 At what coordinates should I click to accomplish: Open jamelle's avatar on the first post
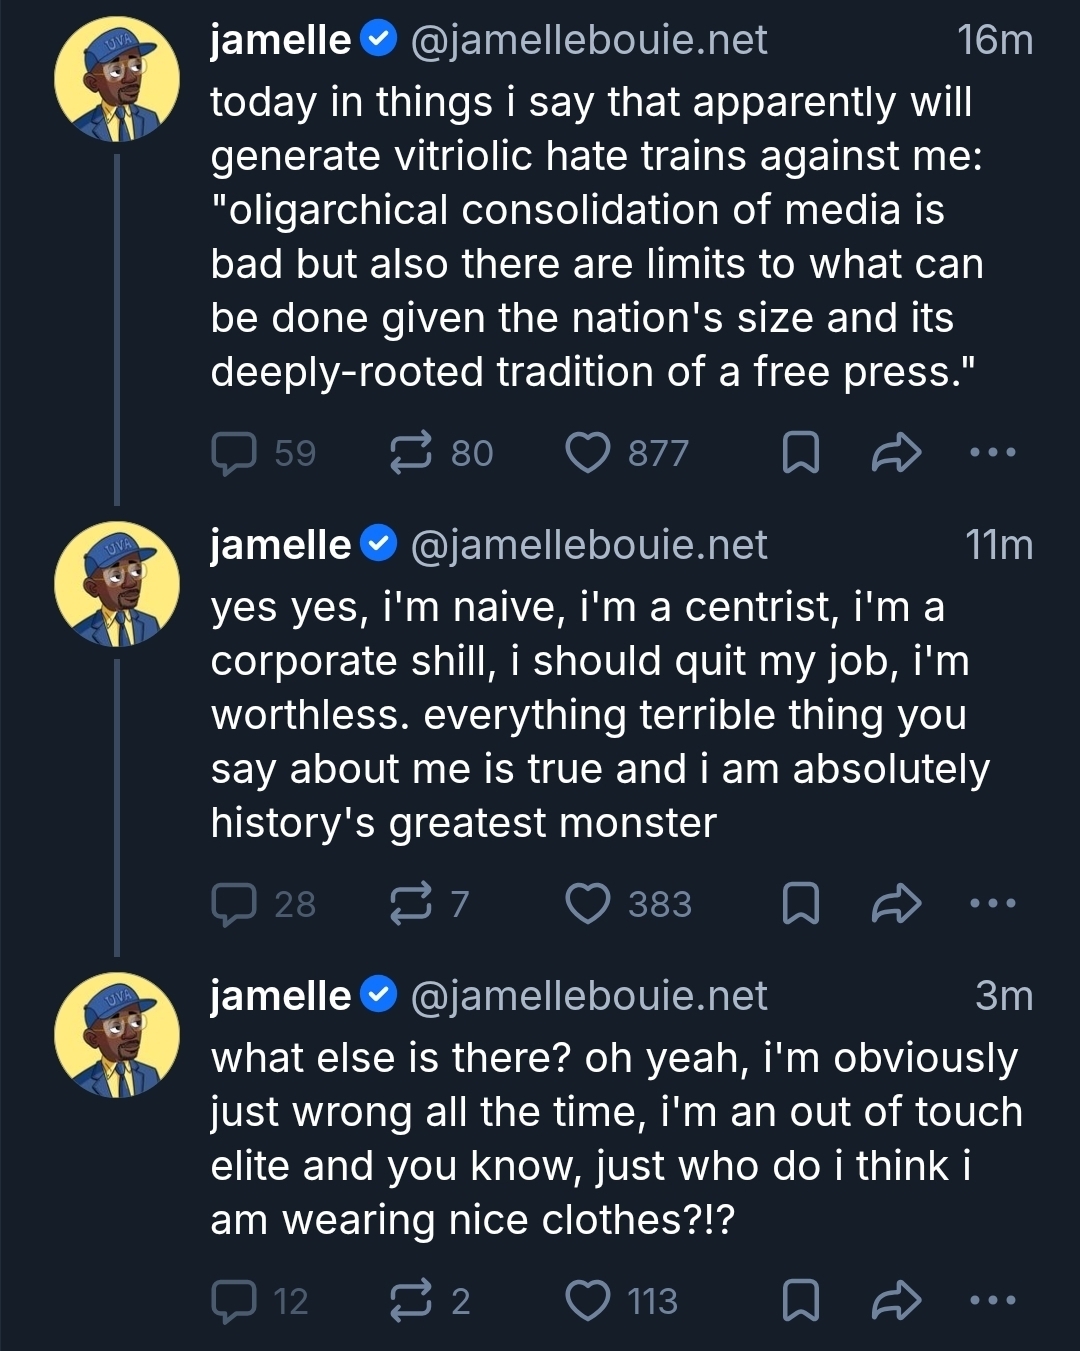[x=117, y=80]
